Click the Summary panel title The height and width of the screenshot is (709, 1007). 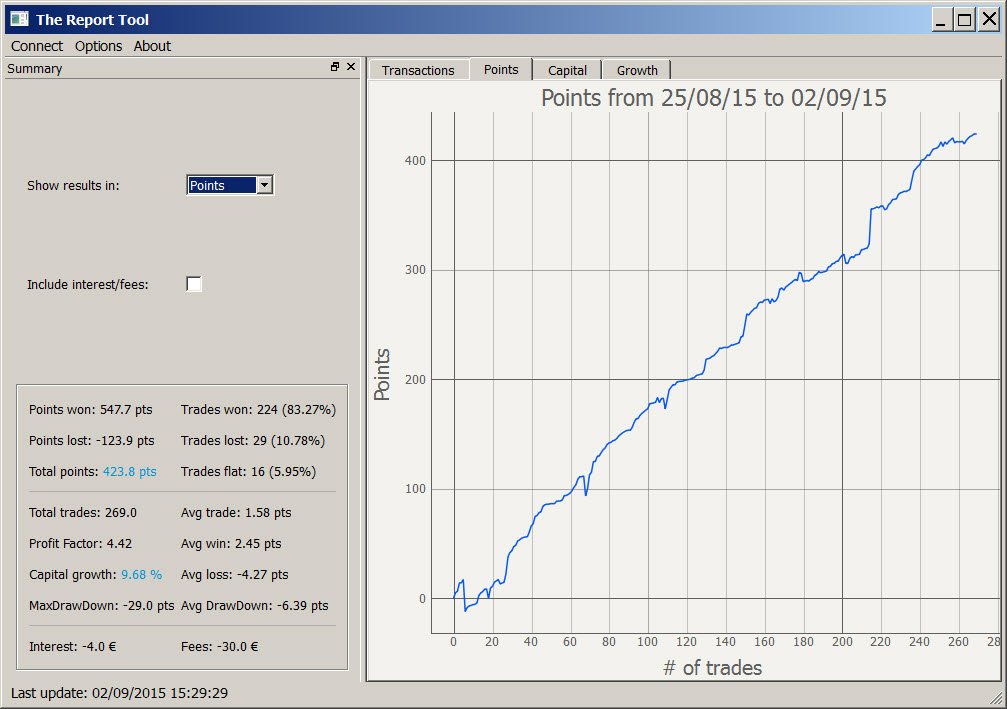[35, 69]
